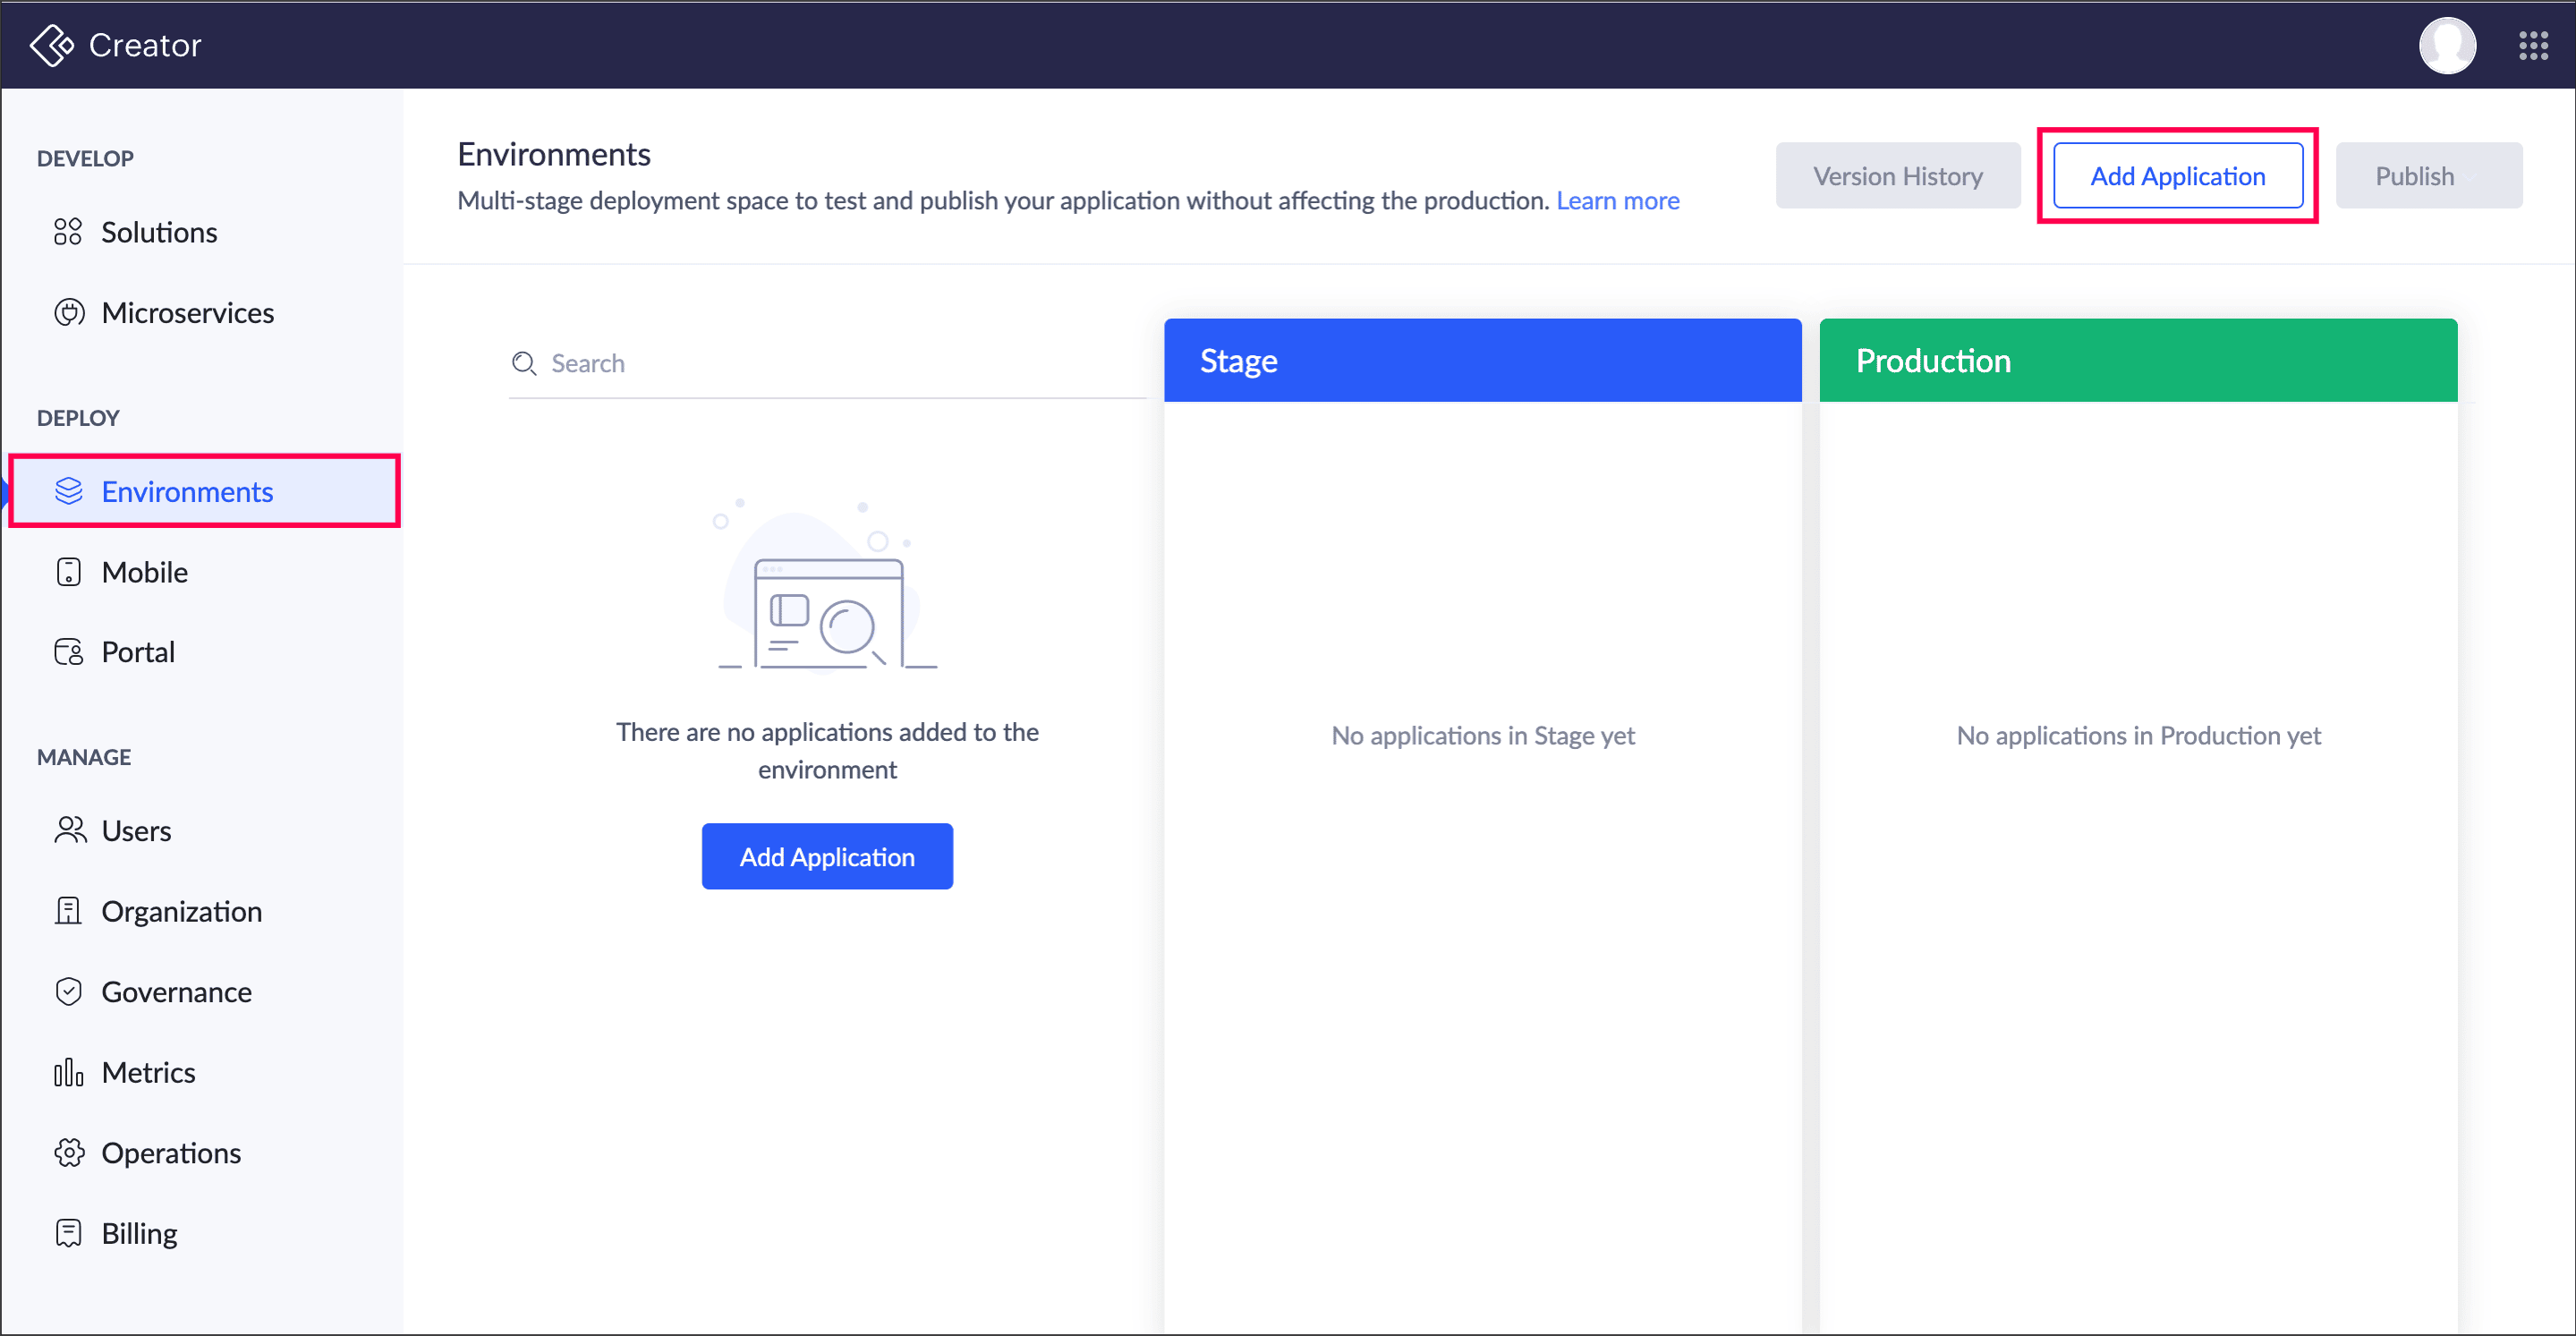Click the Mobile sidebar icon

68,572
